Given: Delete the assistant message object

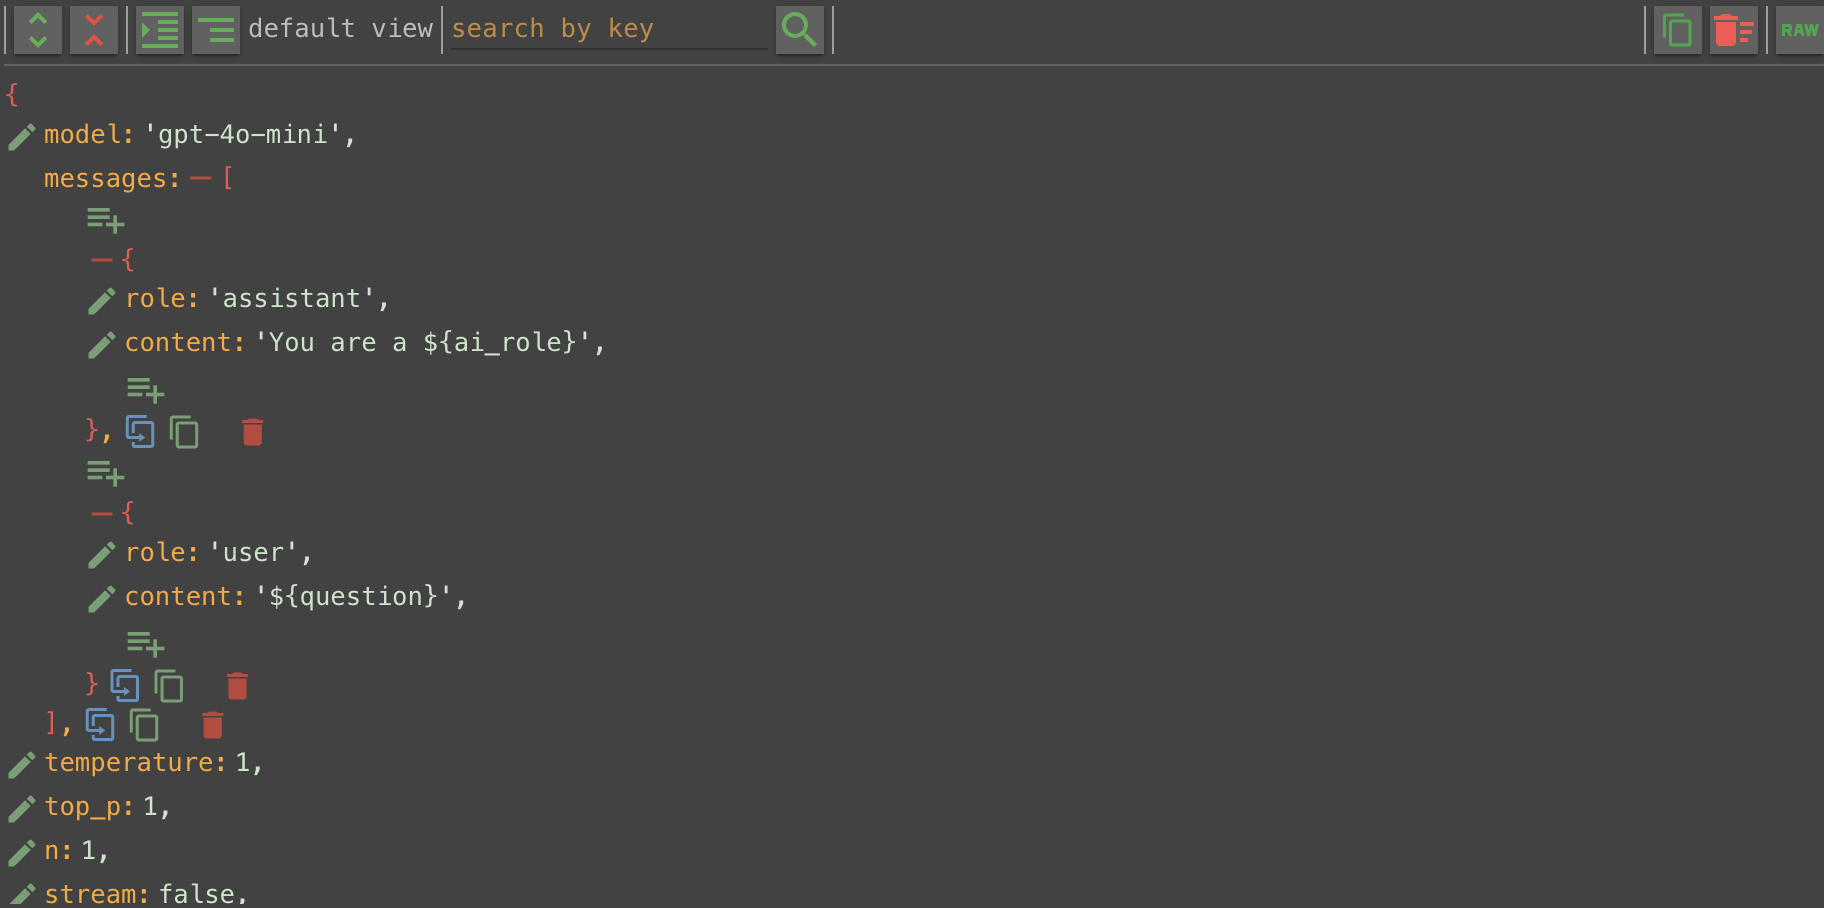Looking at the screenshot, I should point(253,432).
